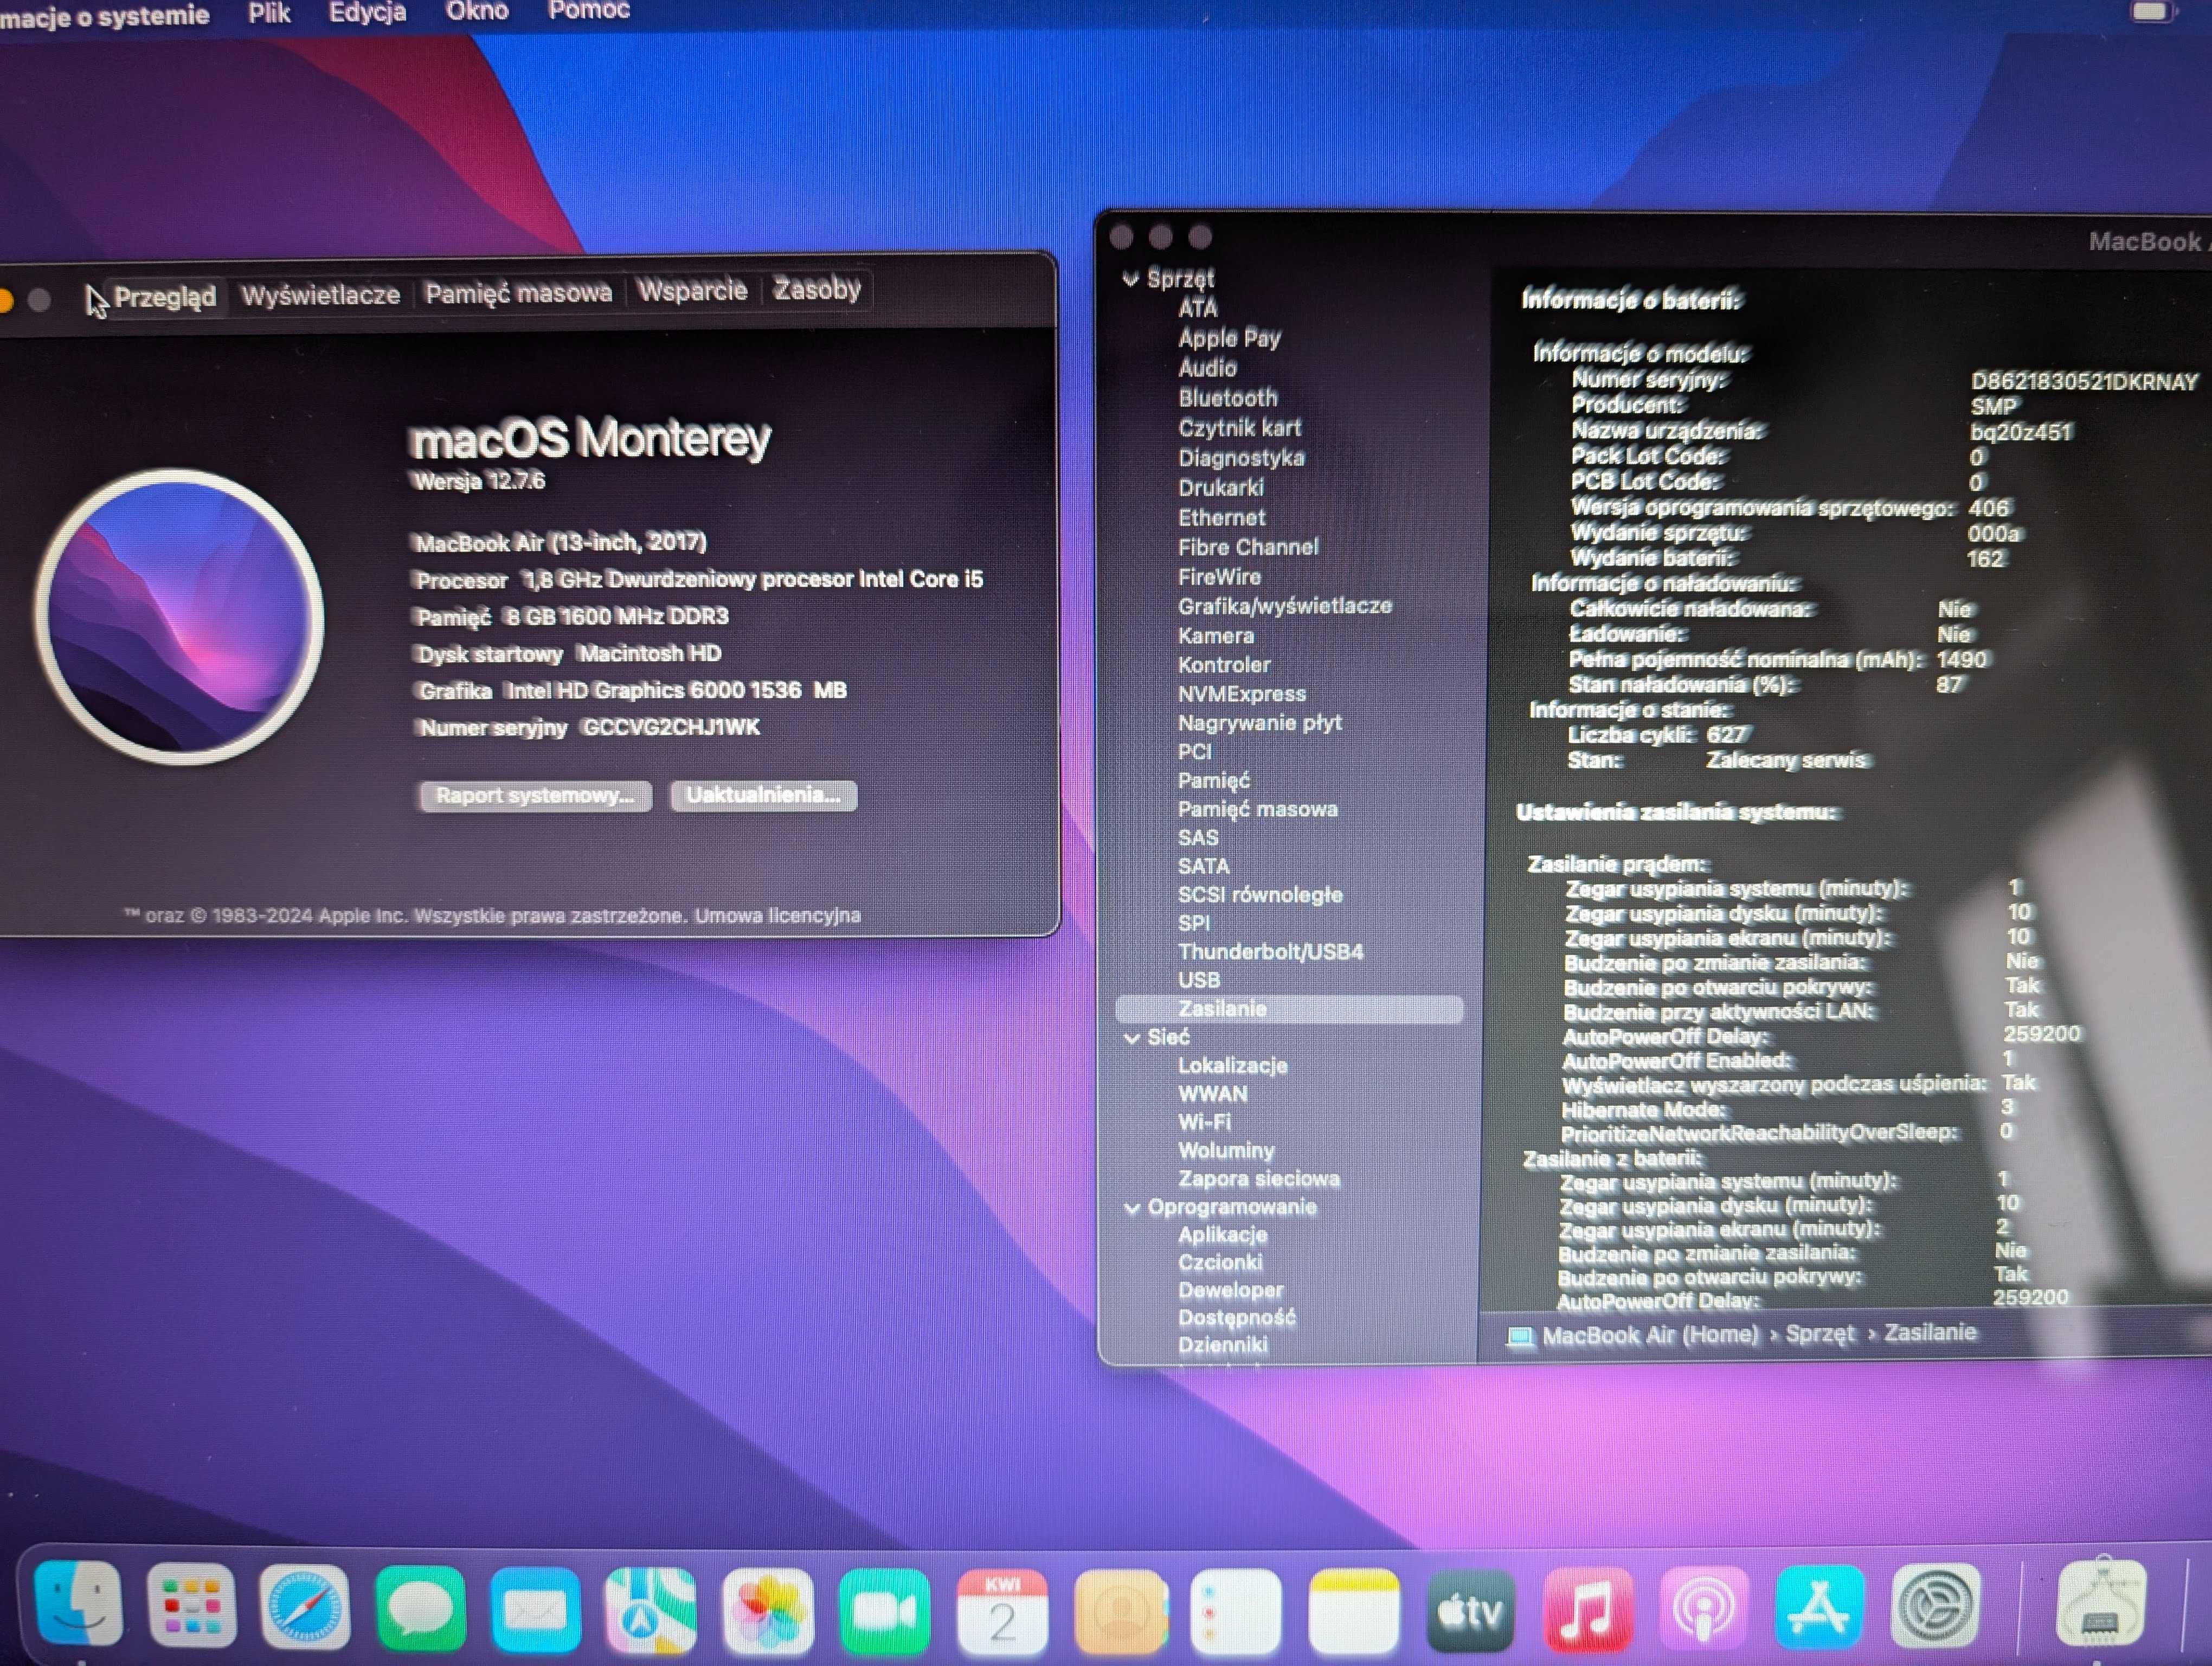This screenshot has height=1666, width=2212.
Task: Open Contacts app in dock
Action: tap(1120, 1611)
